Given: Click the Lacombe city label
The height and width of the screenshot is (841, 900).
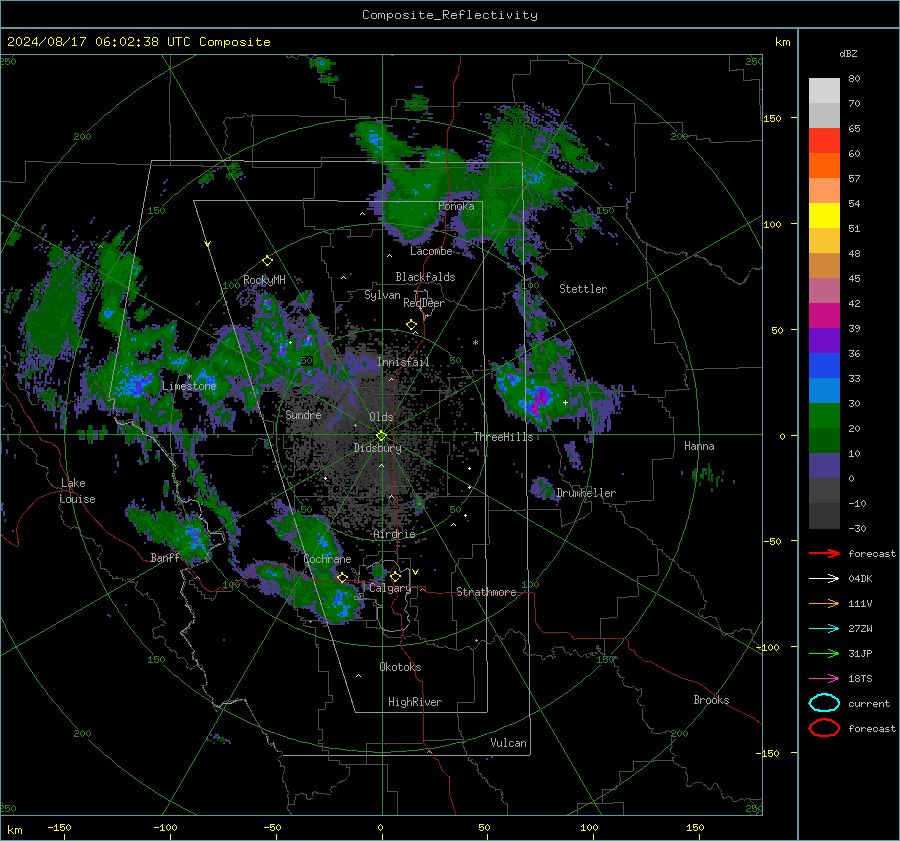Looking at the screenshot, I should point(431,251).
